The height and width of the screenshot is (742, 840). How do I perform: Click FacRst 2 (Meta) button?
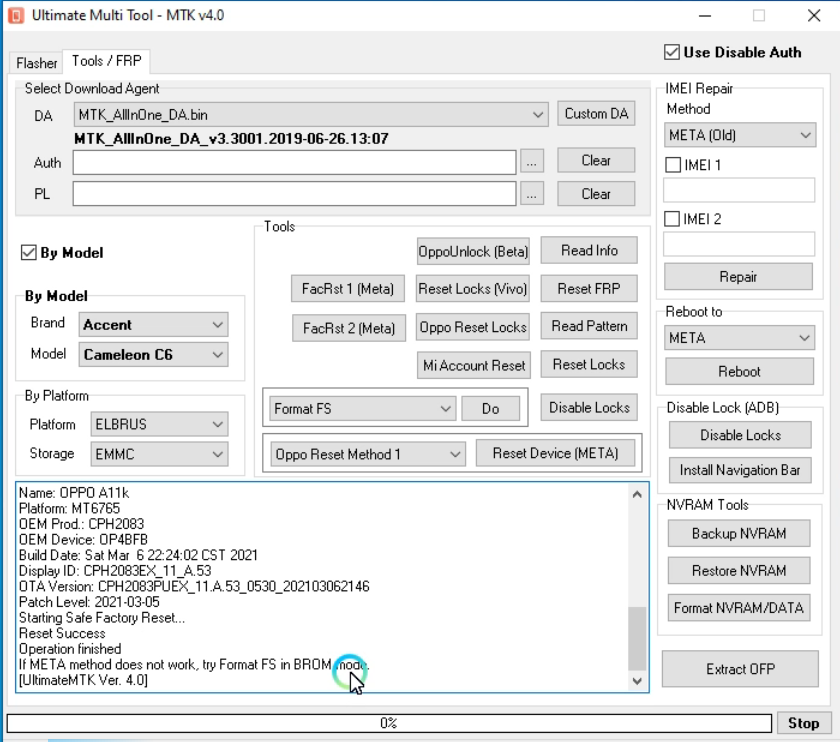tap(349, 328)
